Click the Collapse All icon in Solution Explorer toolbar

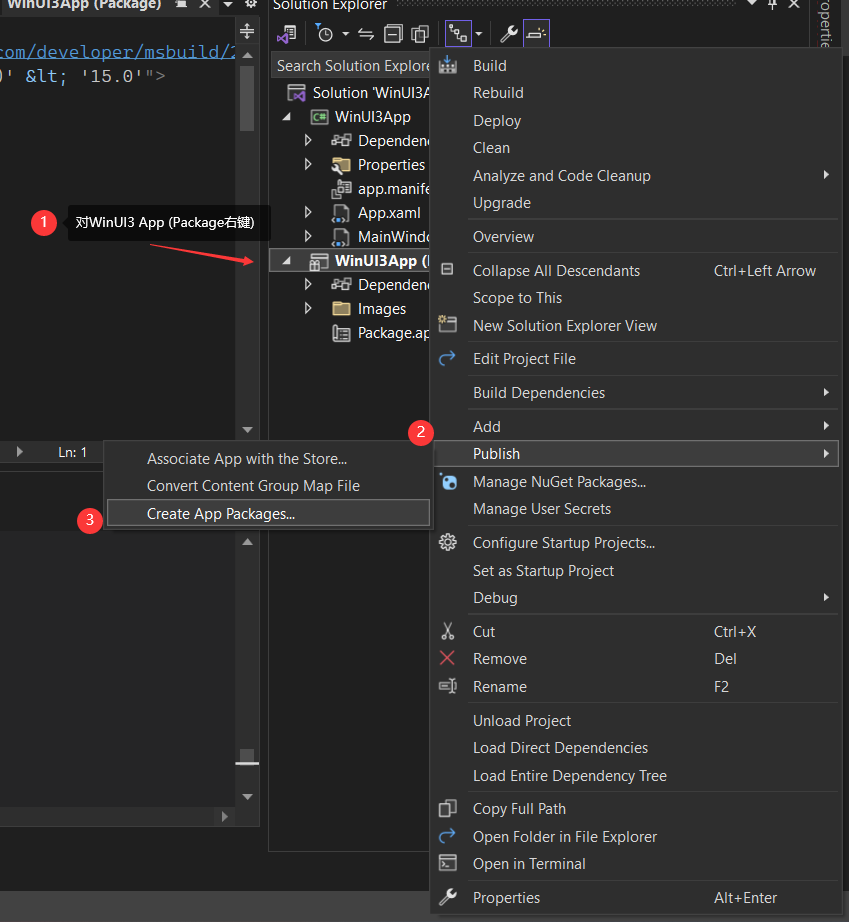coord(392,33)
